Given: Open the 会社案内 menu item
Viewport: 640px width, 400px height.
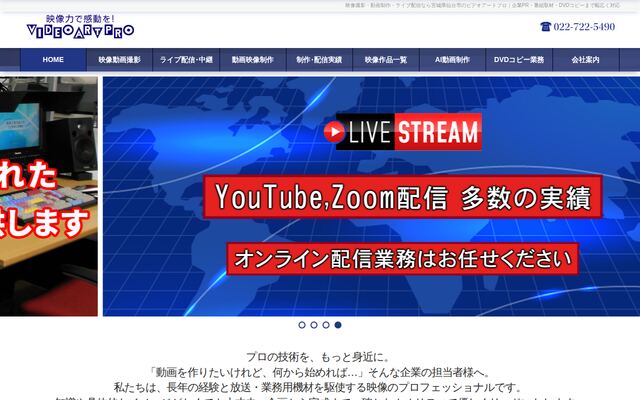Looking at the screenshot, I should [x=585, y=60].
